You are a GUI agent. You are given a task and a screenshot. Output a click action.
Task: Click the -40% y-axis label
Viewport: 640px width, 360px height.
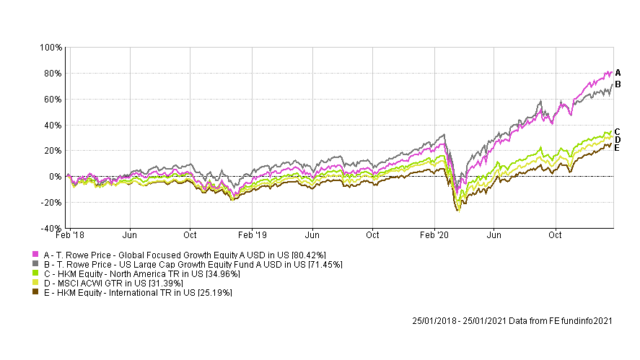51,228
